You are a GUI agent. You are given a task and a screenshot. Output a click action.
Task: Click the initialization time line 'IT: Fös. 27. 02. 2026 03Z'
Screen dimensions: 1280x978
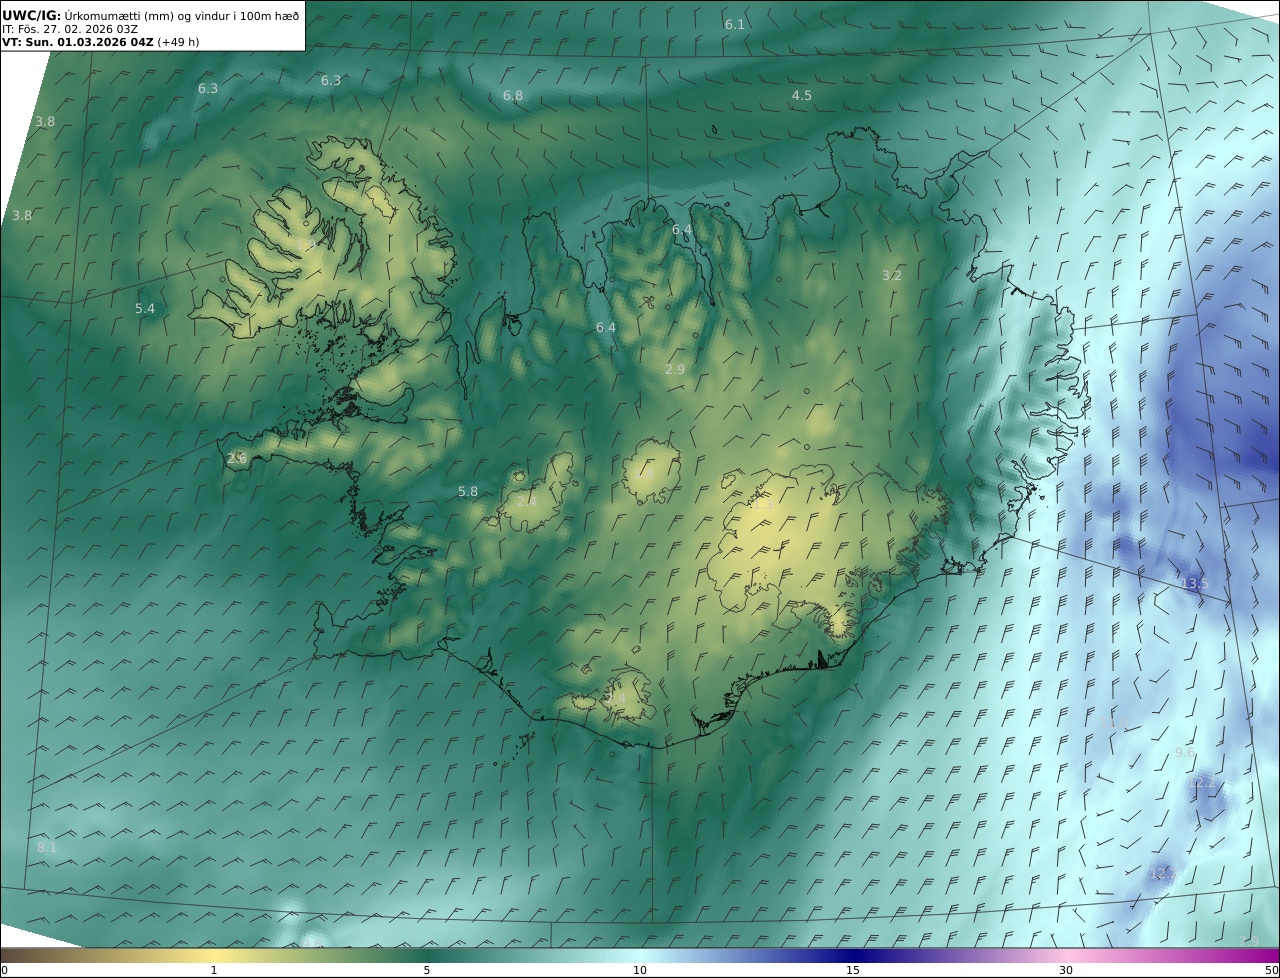tap(70, 29)
